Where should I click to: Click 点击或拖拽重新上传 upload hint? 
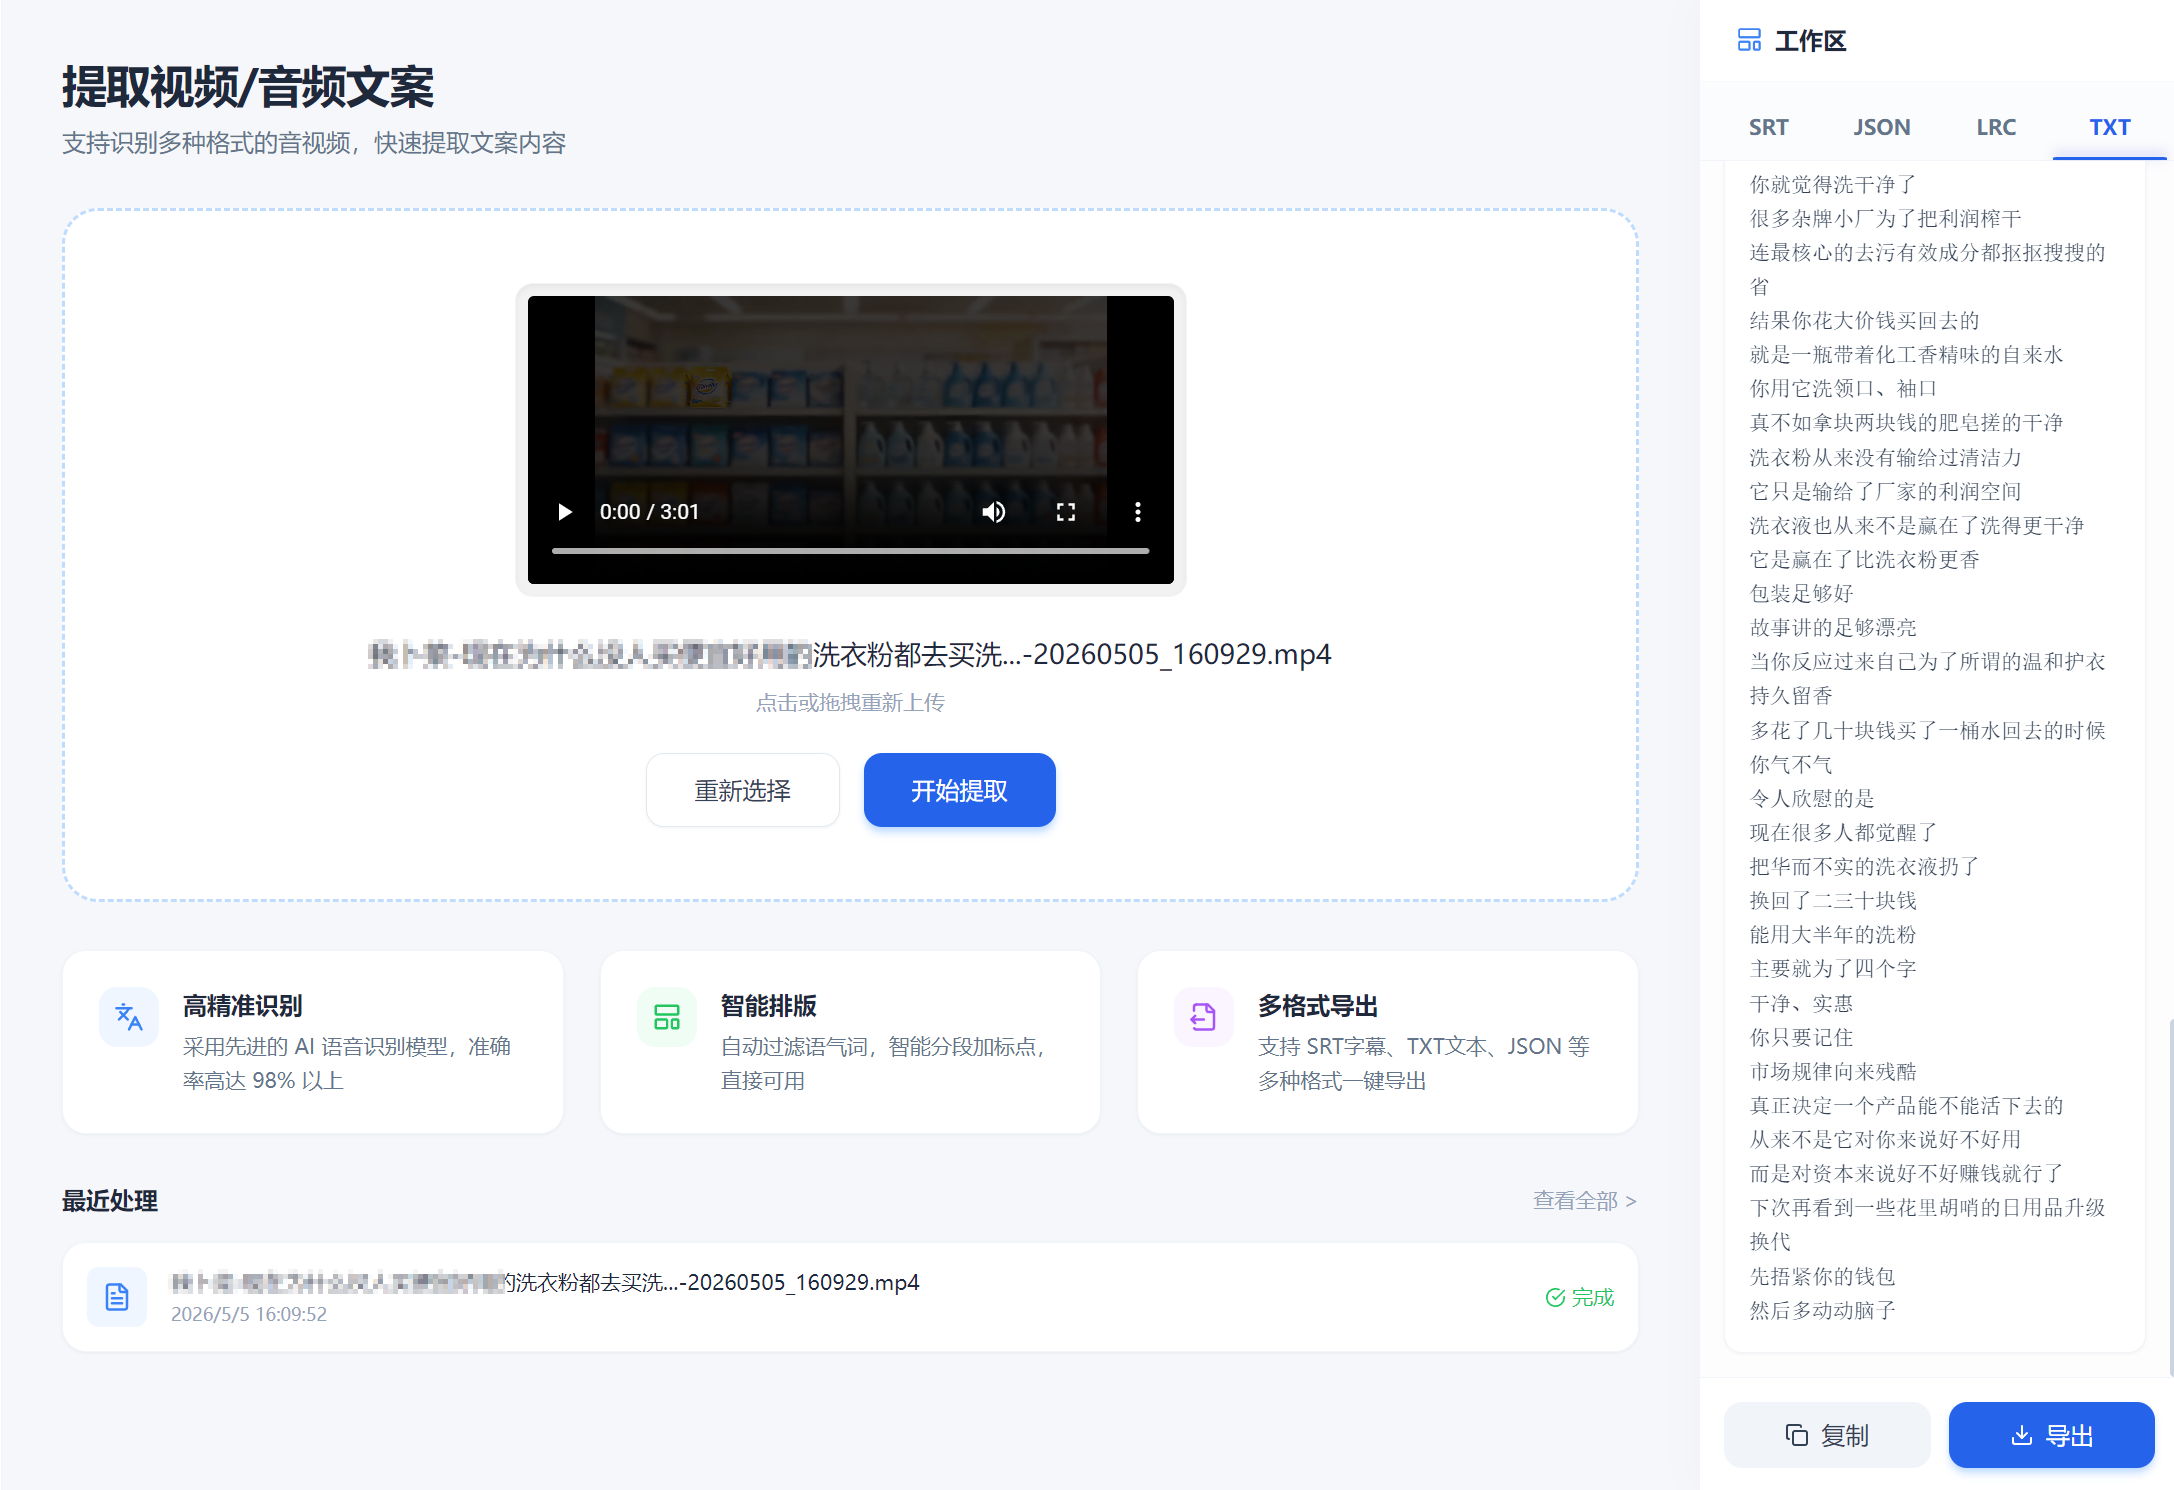point(850,702)
